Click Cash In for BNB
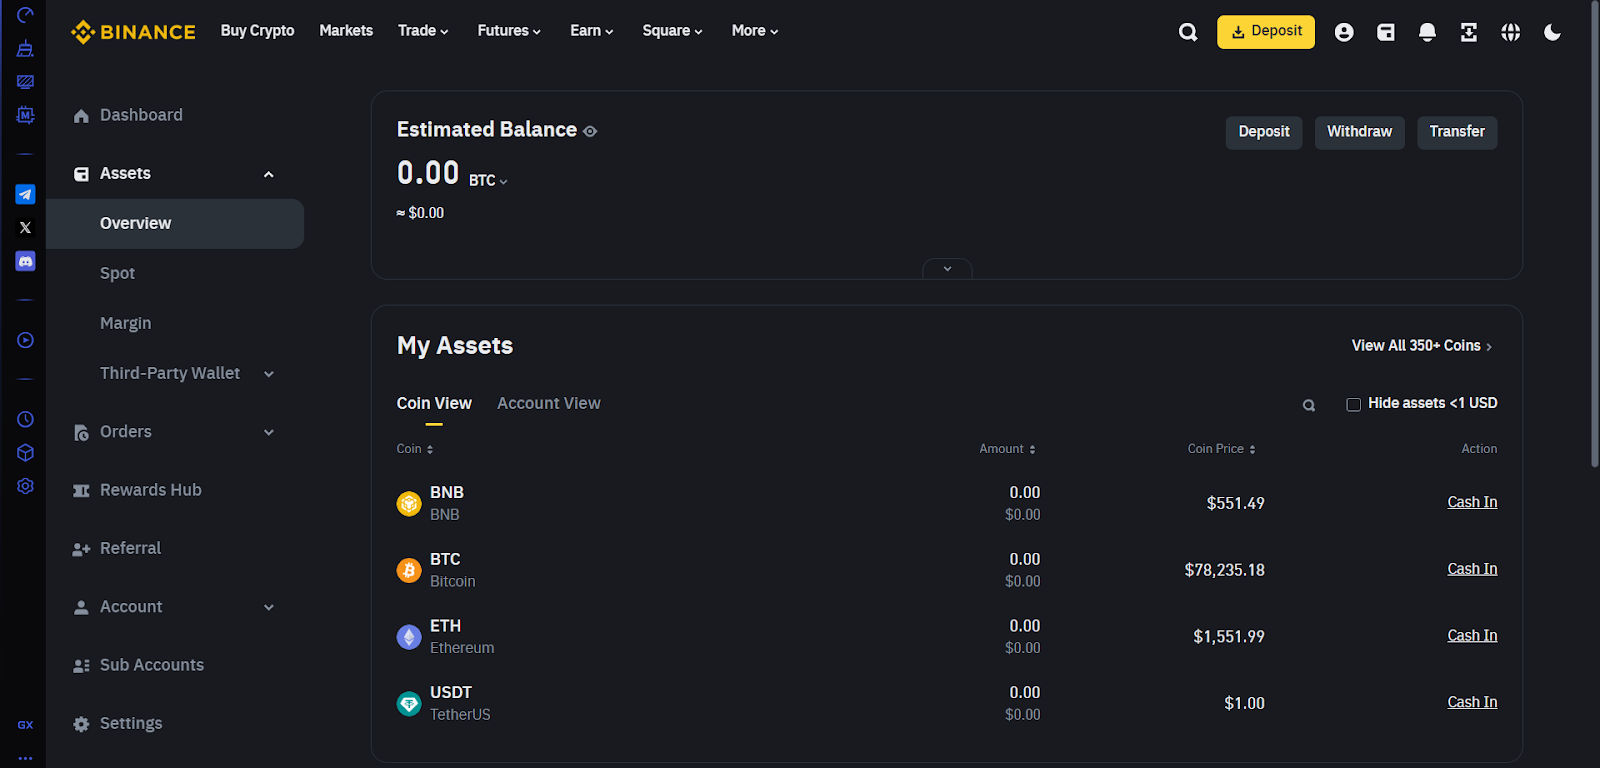The width and height of the screenshot is (1600, 768). tap(1472, 502)
